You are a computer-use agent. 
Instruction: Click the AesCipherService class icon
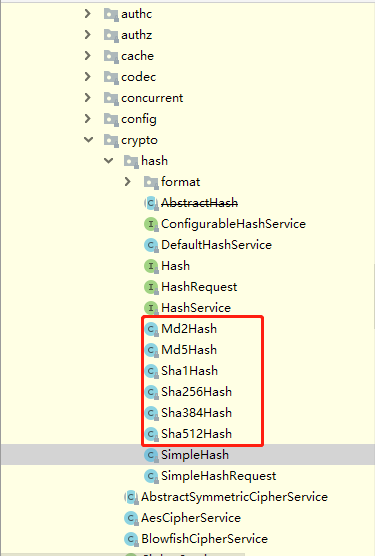[131, 518]
